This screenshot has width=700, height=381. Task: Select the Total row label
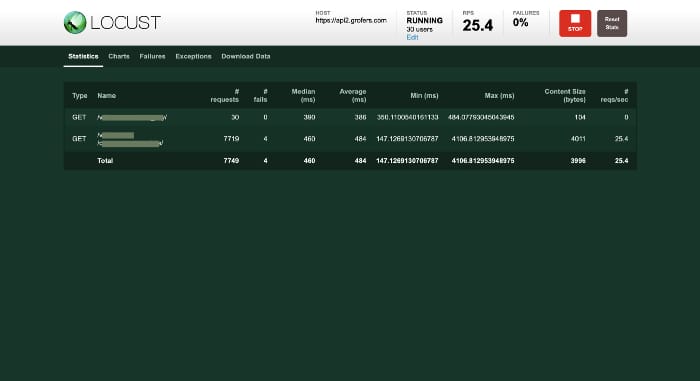tap(105, 161)
